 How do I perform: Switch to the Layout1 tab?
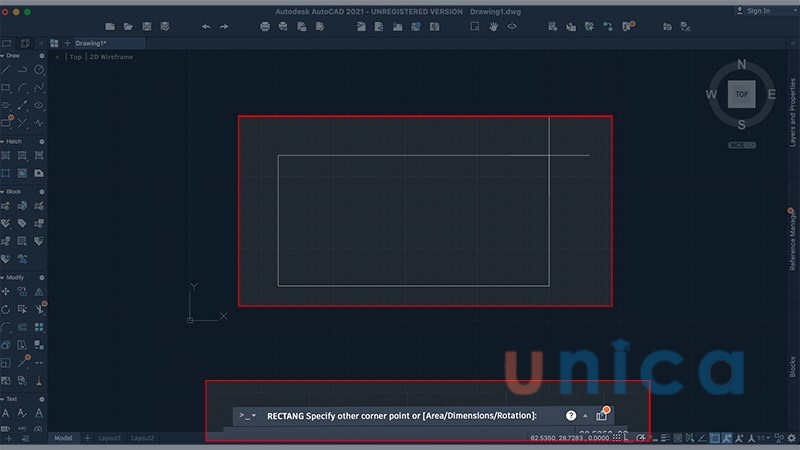(x=109, y=438)
